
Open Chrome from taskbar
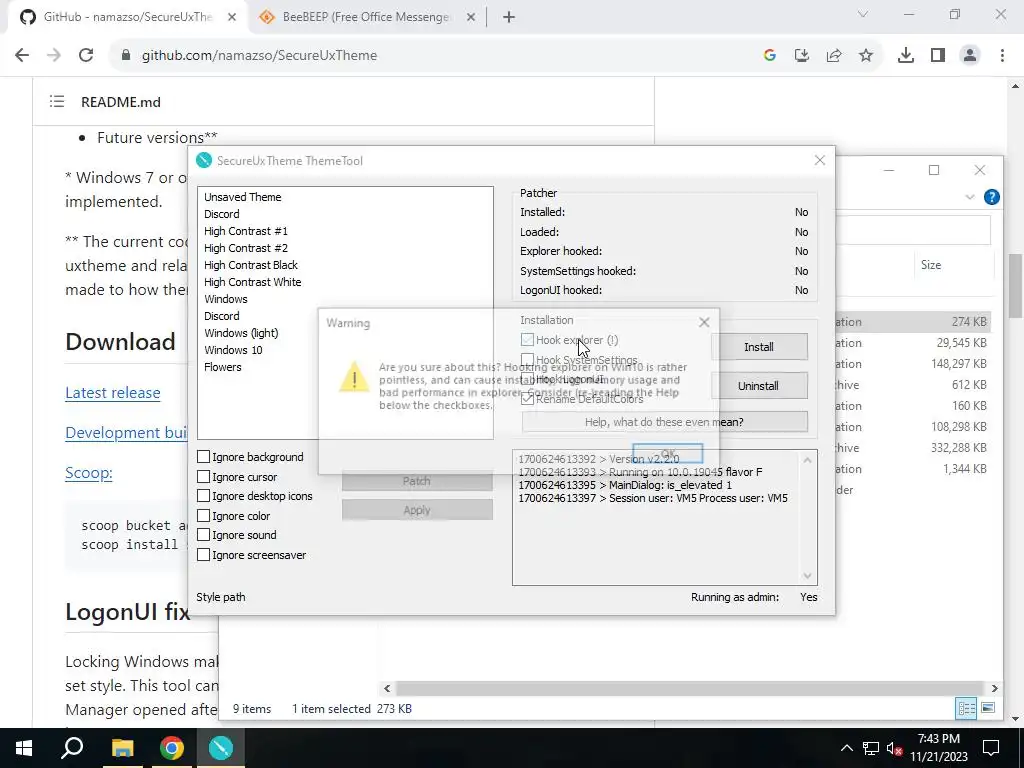click(x=171, y=748)
